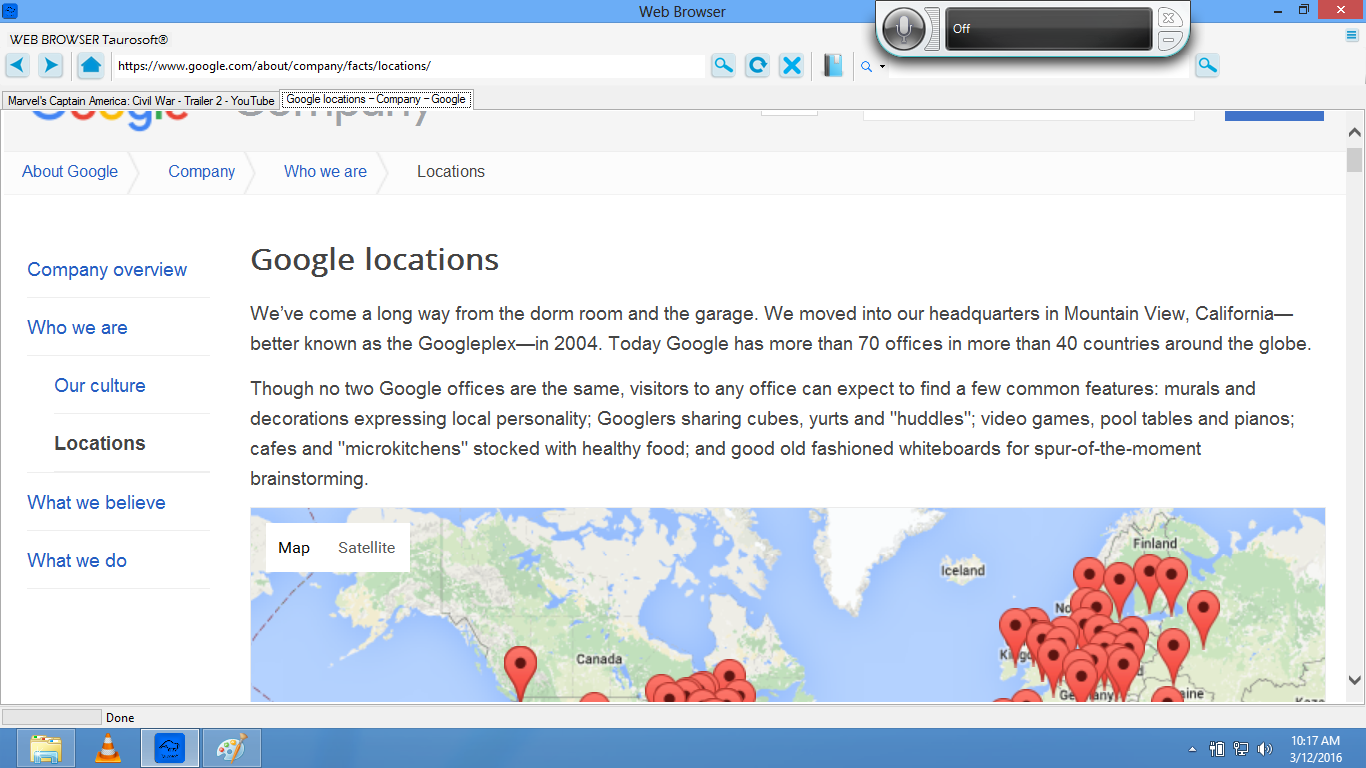Click into the URL address field
This screenshot has width=1366, height=768.
click(x=408, y=66)
